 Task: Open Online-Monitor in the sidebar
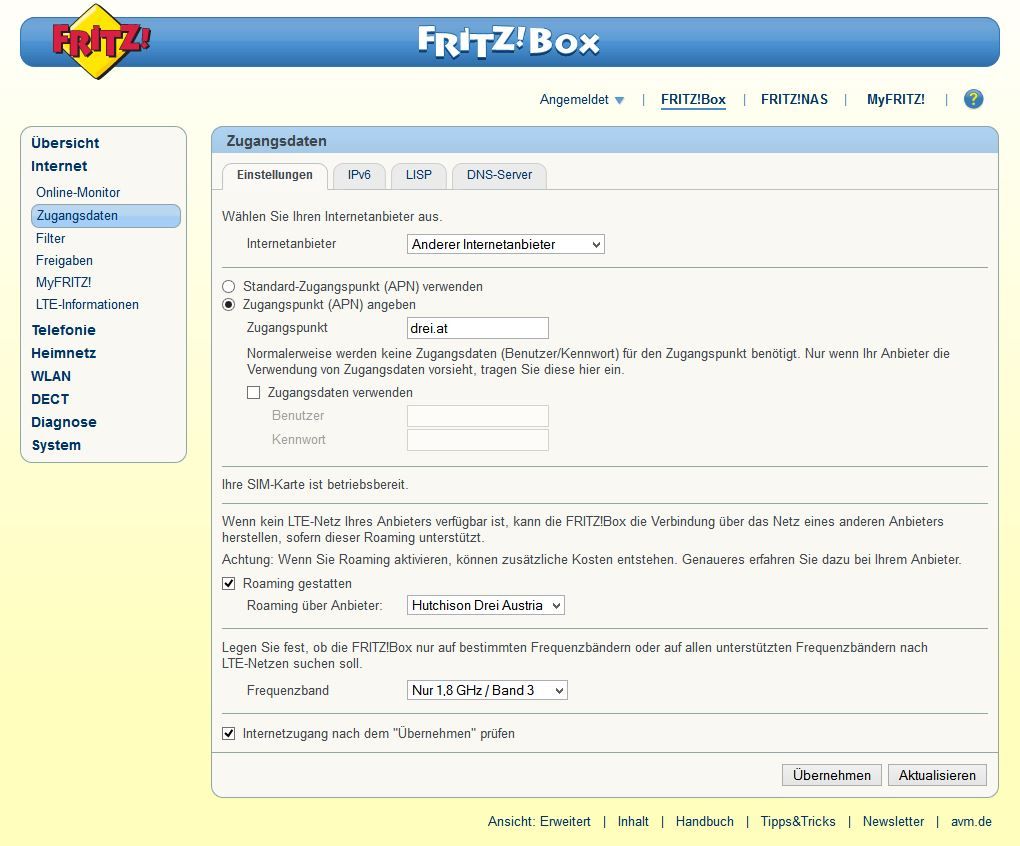(78, 192)
